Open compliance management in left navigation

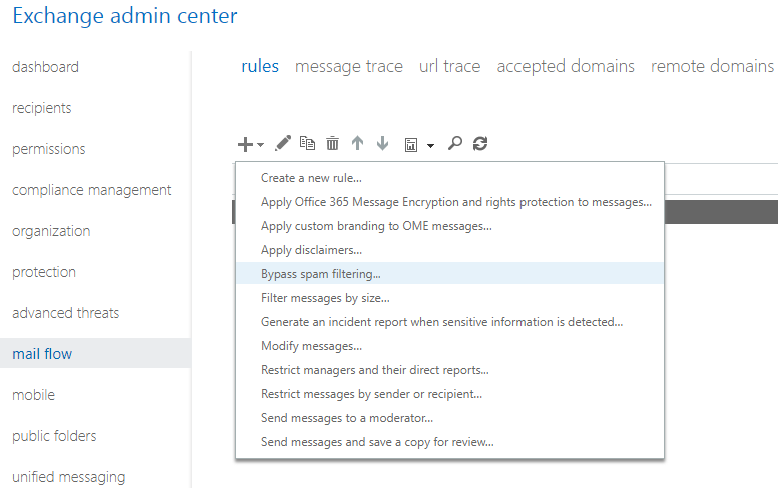pyautogui.click(x=92, y=190)
